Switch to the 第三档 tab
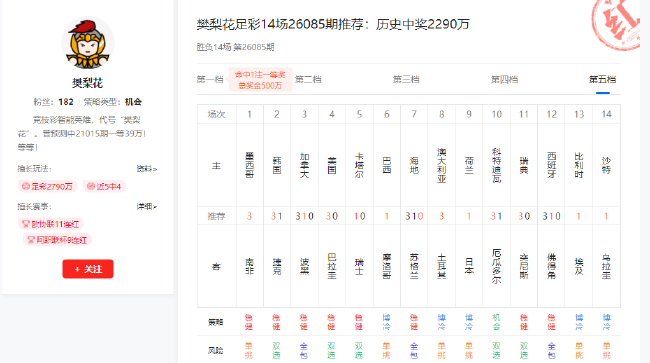Image resolution: width=650 pixels, height=363 pixels. 406,79
